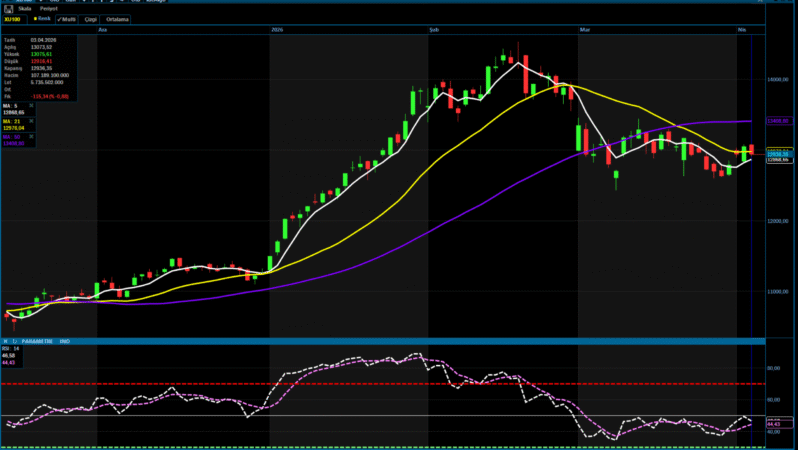Remove the MA 5 indicator with its X

click(x=31, y=106)
